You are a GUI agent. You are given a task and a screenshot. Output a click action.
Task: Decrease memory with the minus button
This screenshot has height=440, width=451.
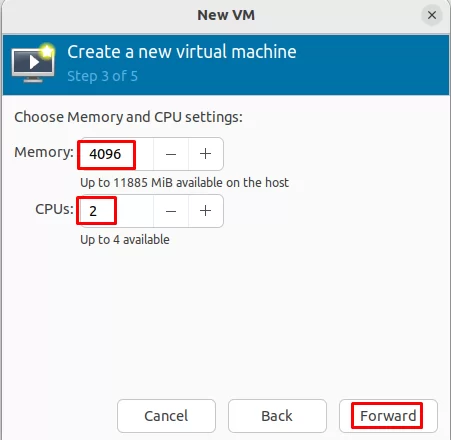[171, 154]
